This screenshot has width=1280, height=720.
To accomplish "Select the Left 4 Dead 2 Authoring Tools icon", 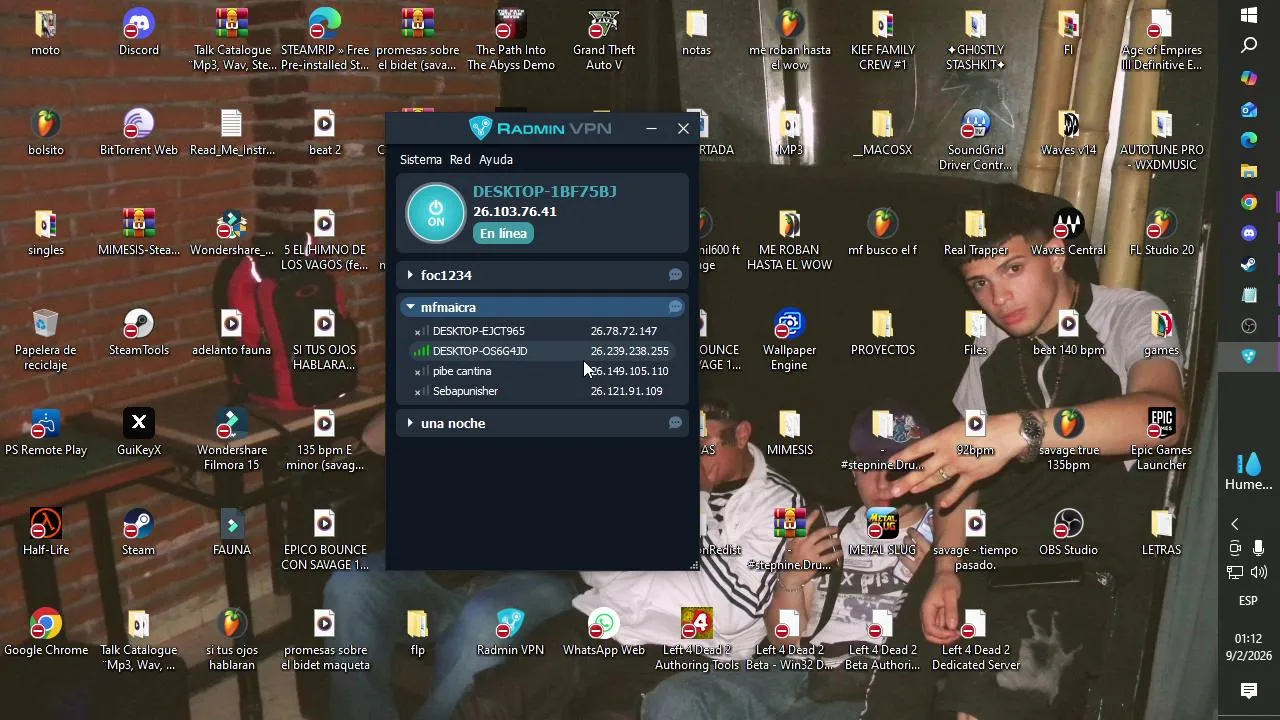I will (x=697, y=640).
